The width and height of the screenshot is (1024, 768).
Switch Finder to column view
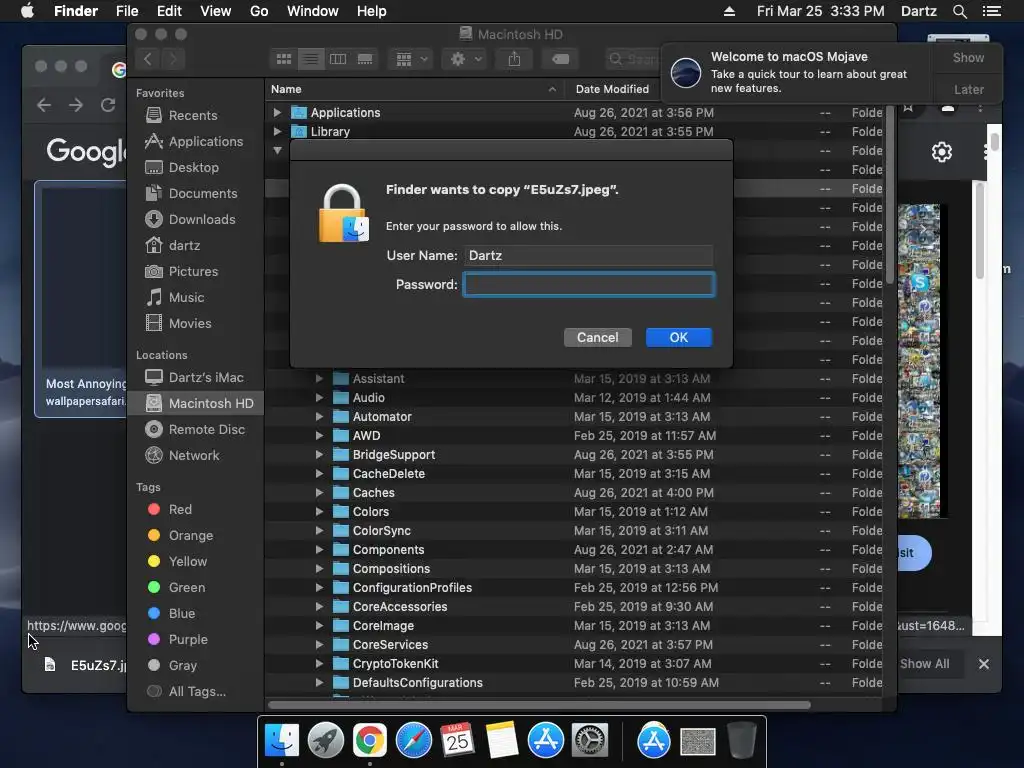click(338, 59)
